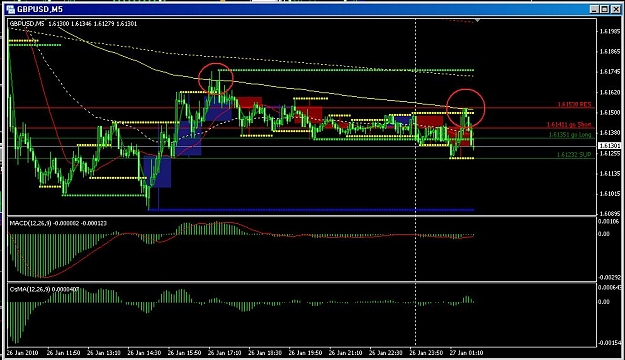Image resolution: width=625 pixels, height=360 pixels.
Task: Click the -0.00292 MACD scale value
Action: [610, 277]
